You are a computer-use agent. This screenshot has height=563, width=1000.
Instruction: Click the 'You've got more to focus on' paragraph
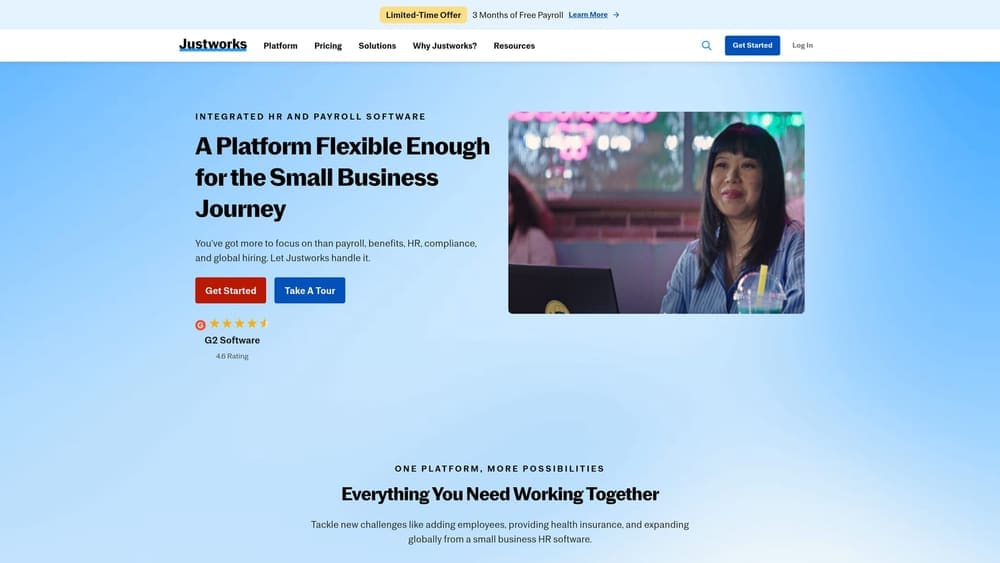[336, 251]
